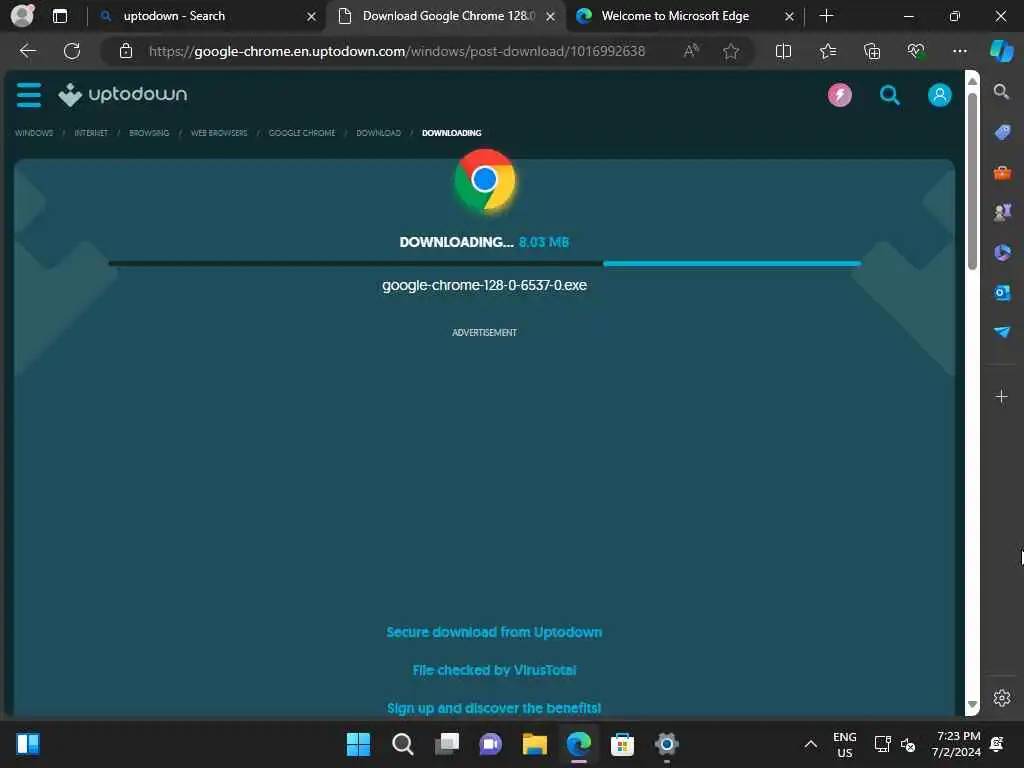Open the Favorites list

(827, 51)
